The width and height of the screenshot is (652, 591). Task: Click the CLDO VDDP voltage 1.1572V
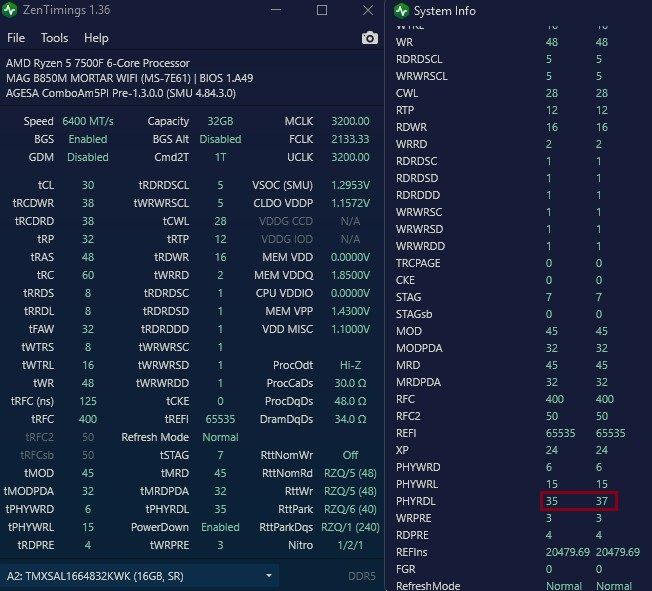tap(350, 203)
